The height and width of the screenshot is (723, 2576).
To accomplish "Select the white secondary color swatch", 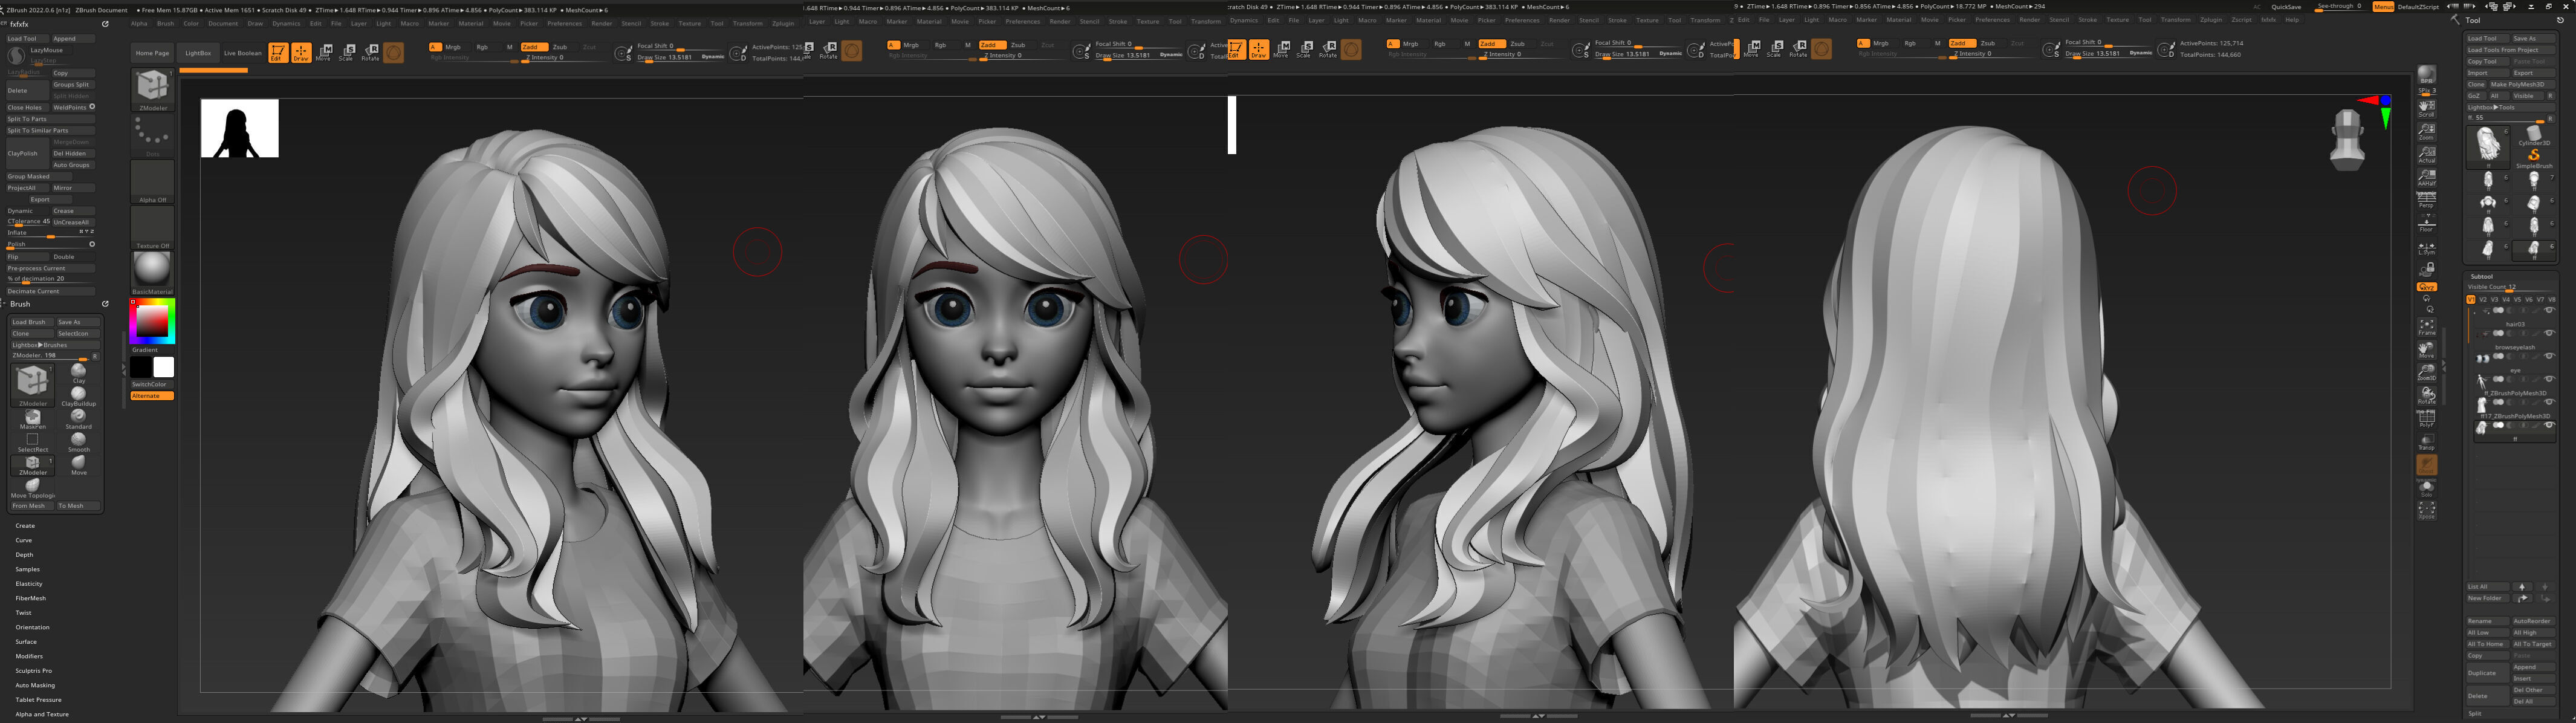I will (163, 367).
